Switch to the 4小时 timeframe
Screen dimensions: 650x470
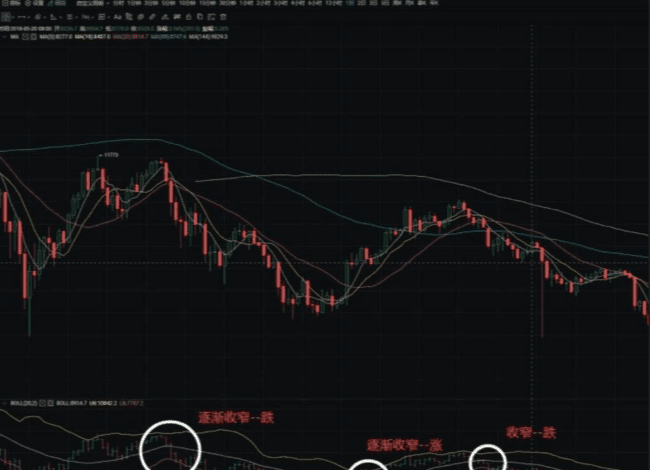tap(298, 3)
